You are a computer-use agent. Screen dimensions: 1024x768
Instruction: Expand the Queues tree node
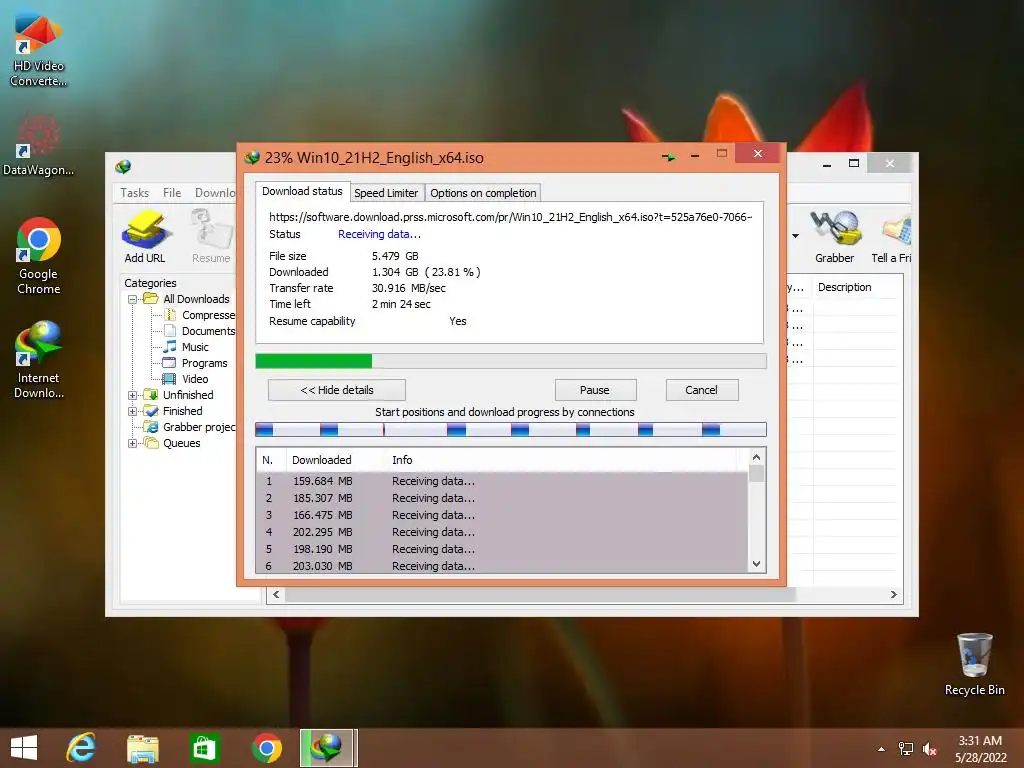point(133,443)
